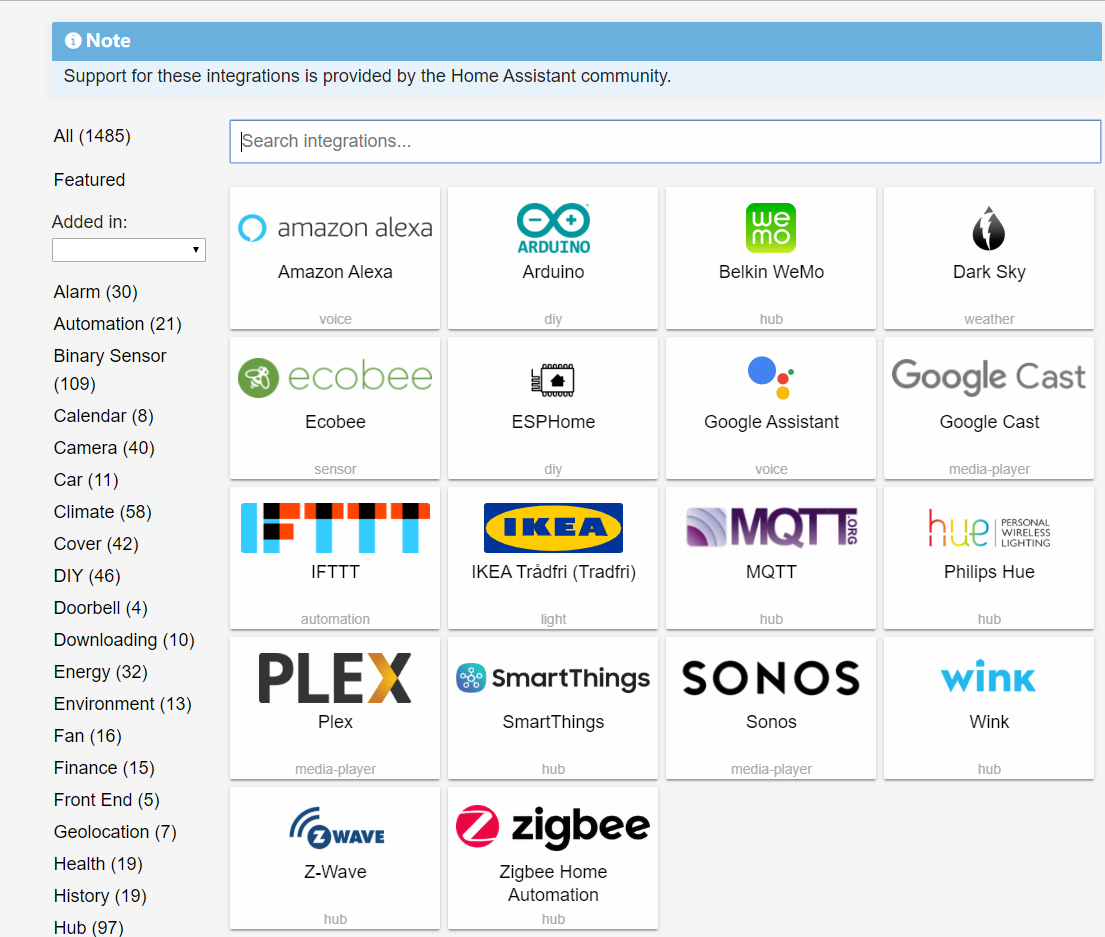This screenshot has height=937, width=1105.
Task: Click the IKEA logo
Action: [x=553, y=528]
